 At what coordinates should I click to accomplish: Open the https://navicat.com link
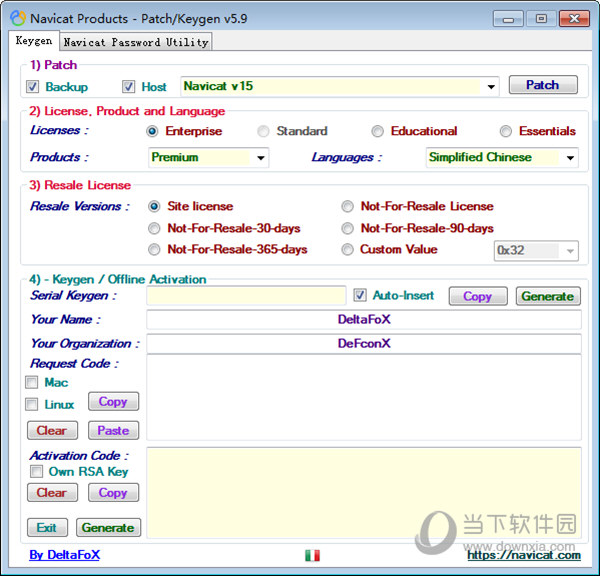524,555
